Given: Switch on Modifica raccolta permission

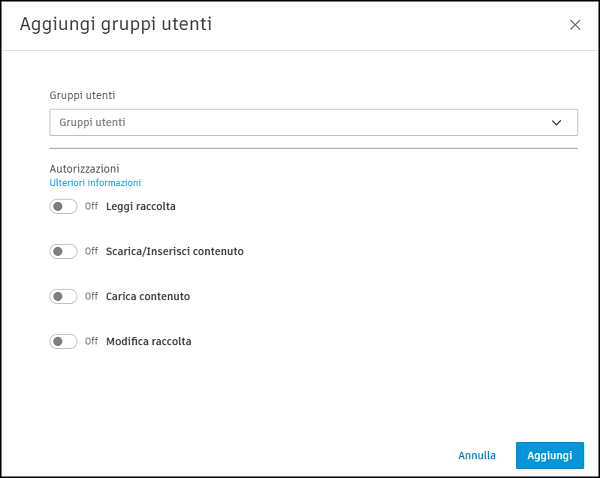Looking at the screenshot, I should (x=63, y=341).
